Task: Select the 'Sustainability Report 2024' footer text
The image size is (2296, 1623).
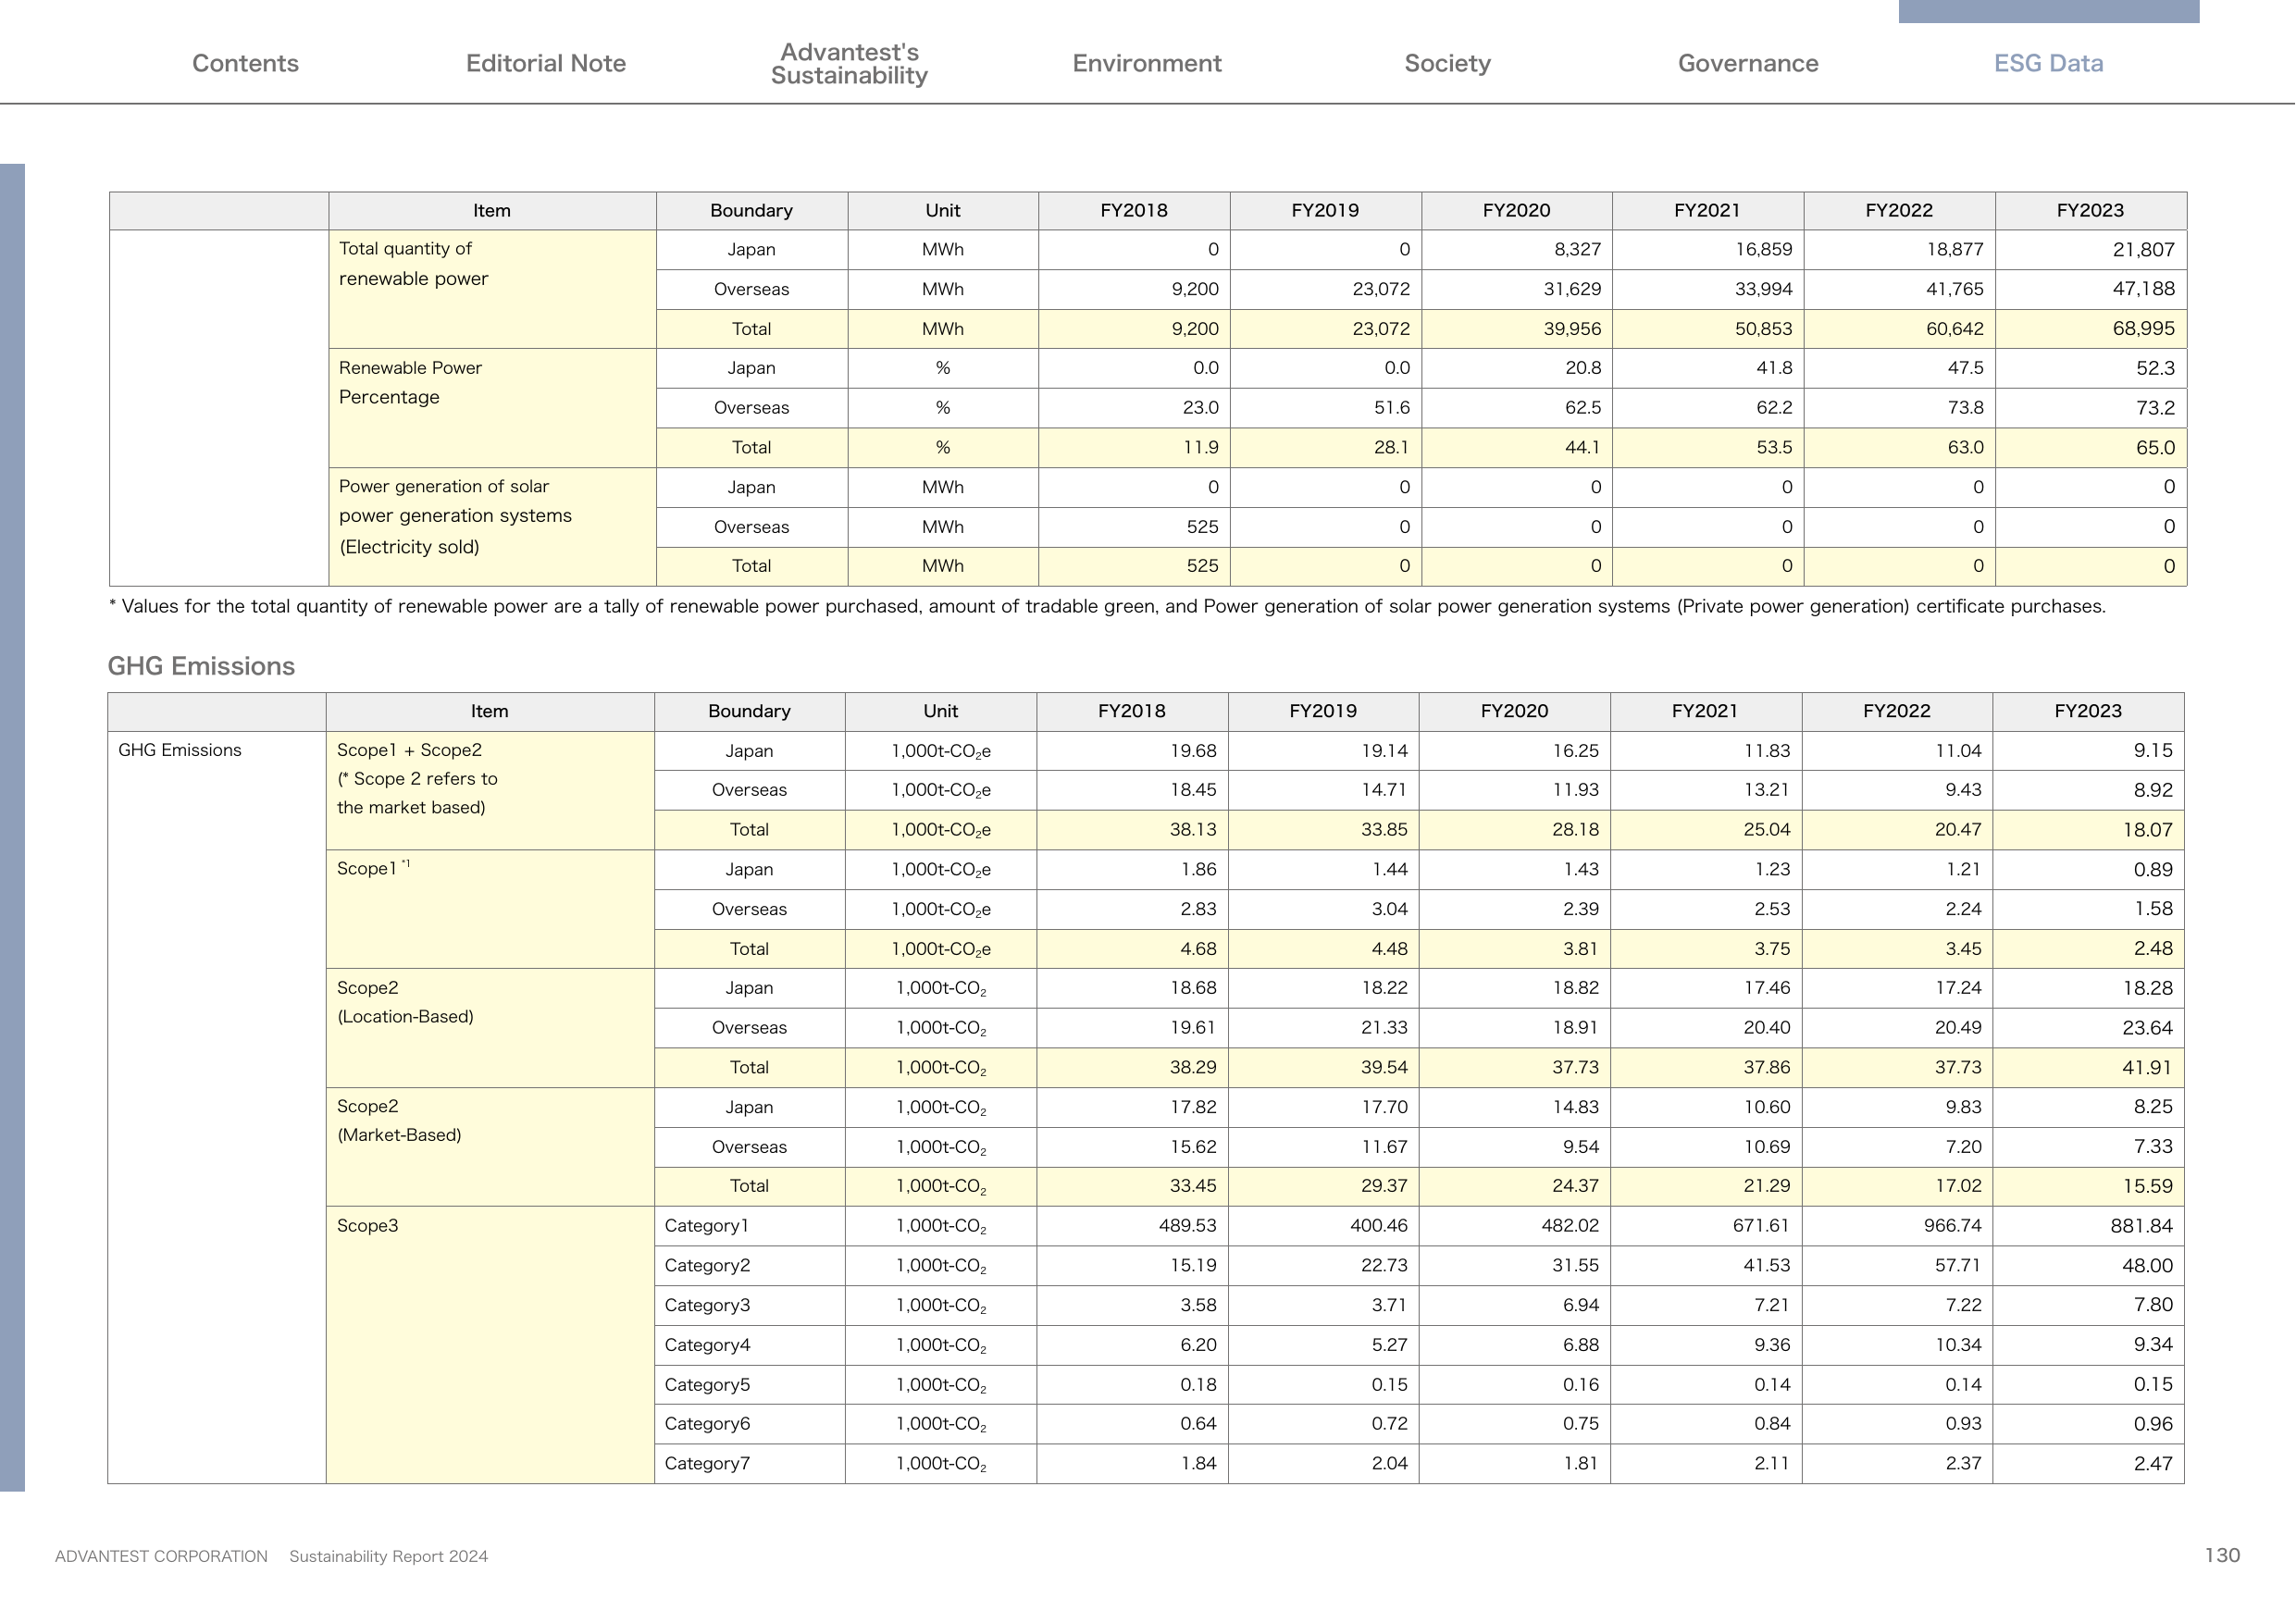Action: click(388, 1557)
